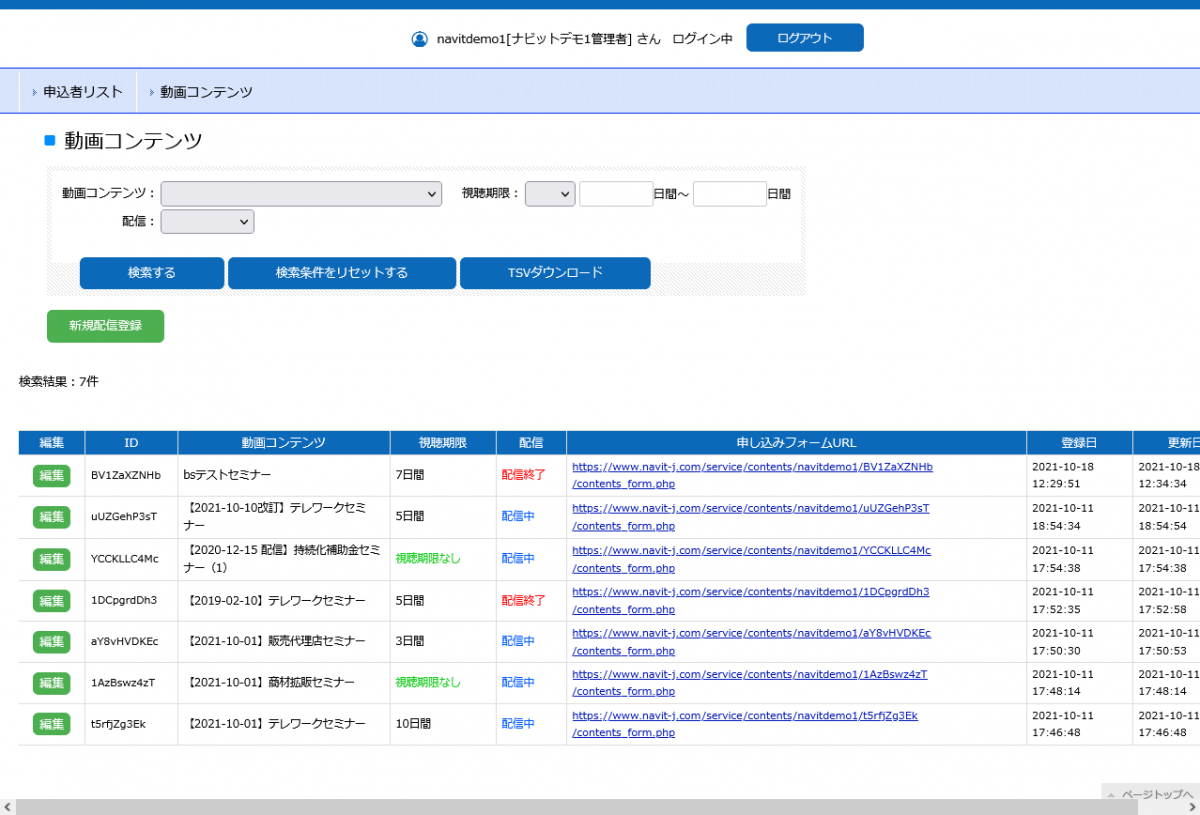
Task: Click the second 視聴期限 days input field
Action: (729, 194)
